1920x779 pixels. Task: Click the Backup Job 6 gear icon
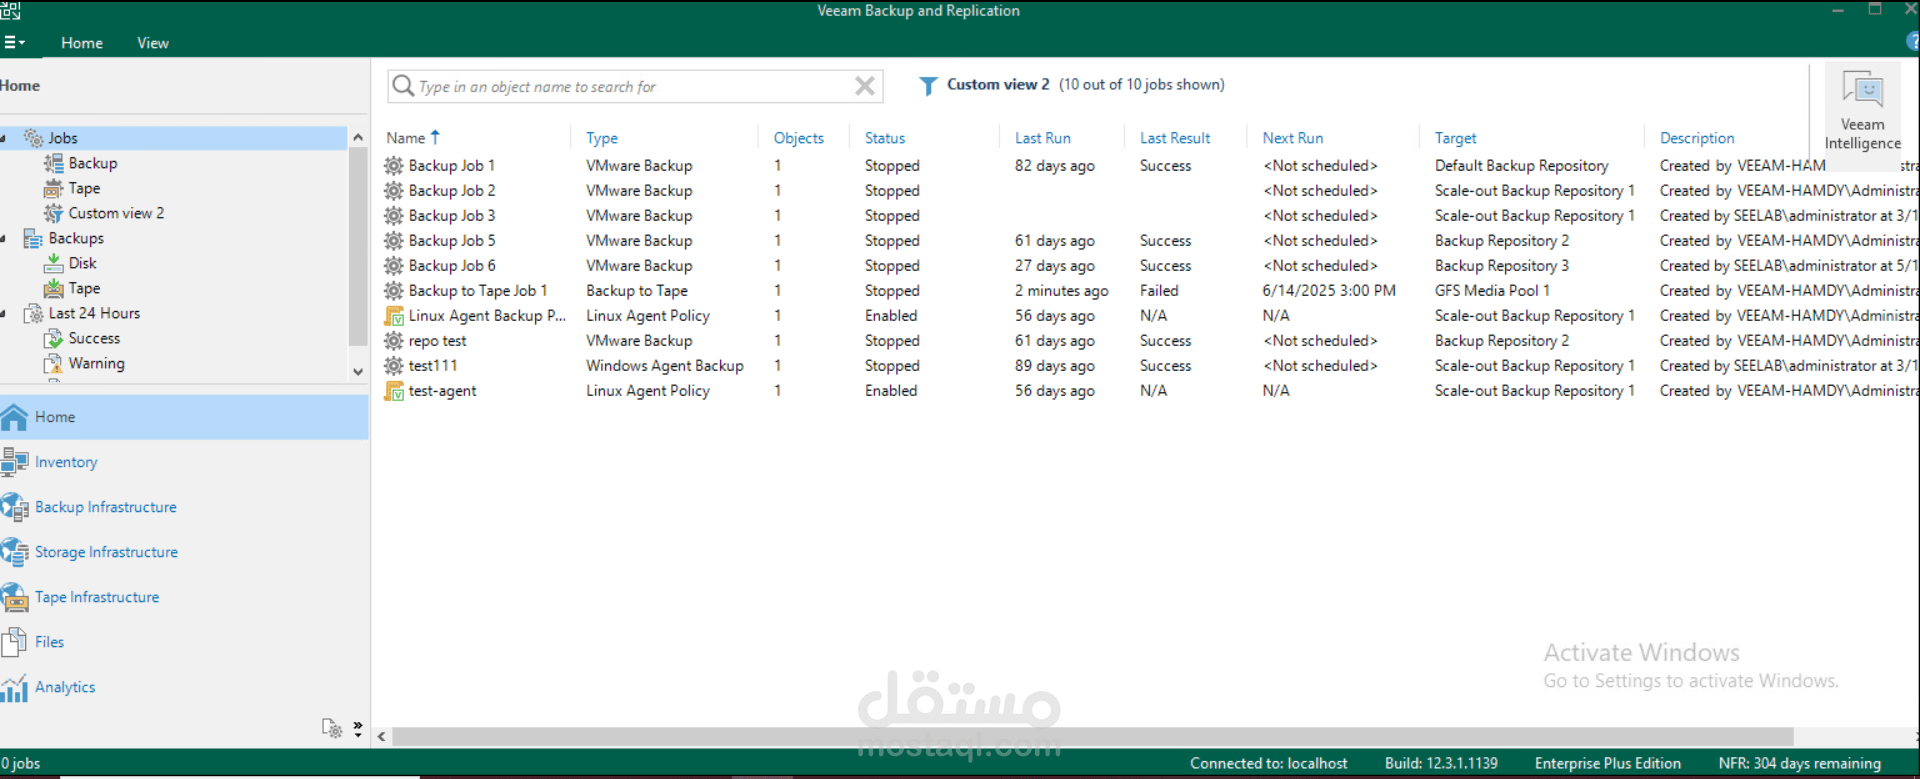[x=394, y=266]
